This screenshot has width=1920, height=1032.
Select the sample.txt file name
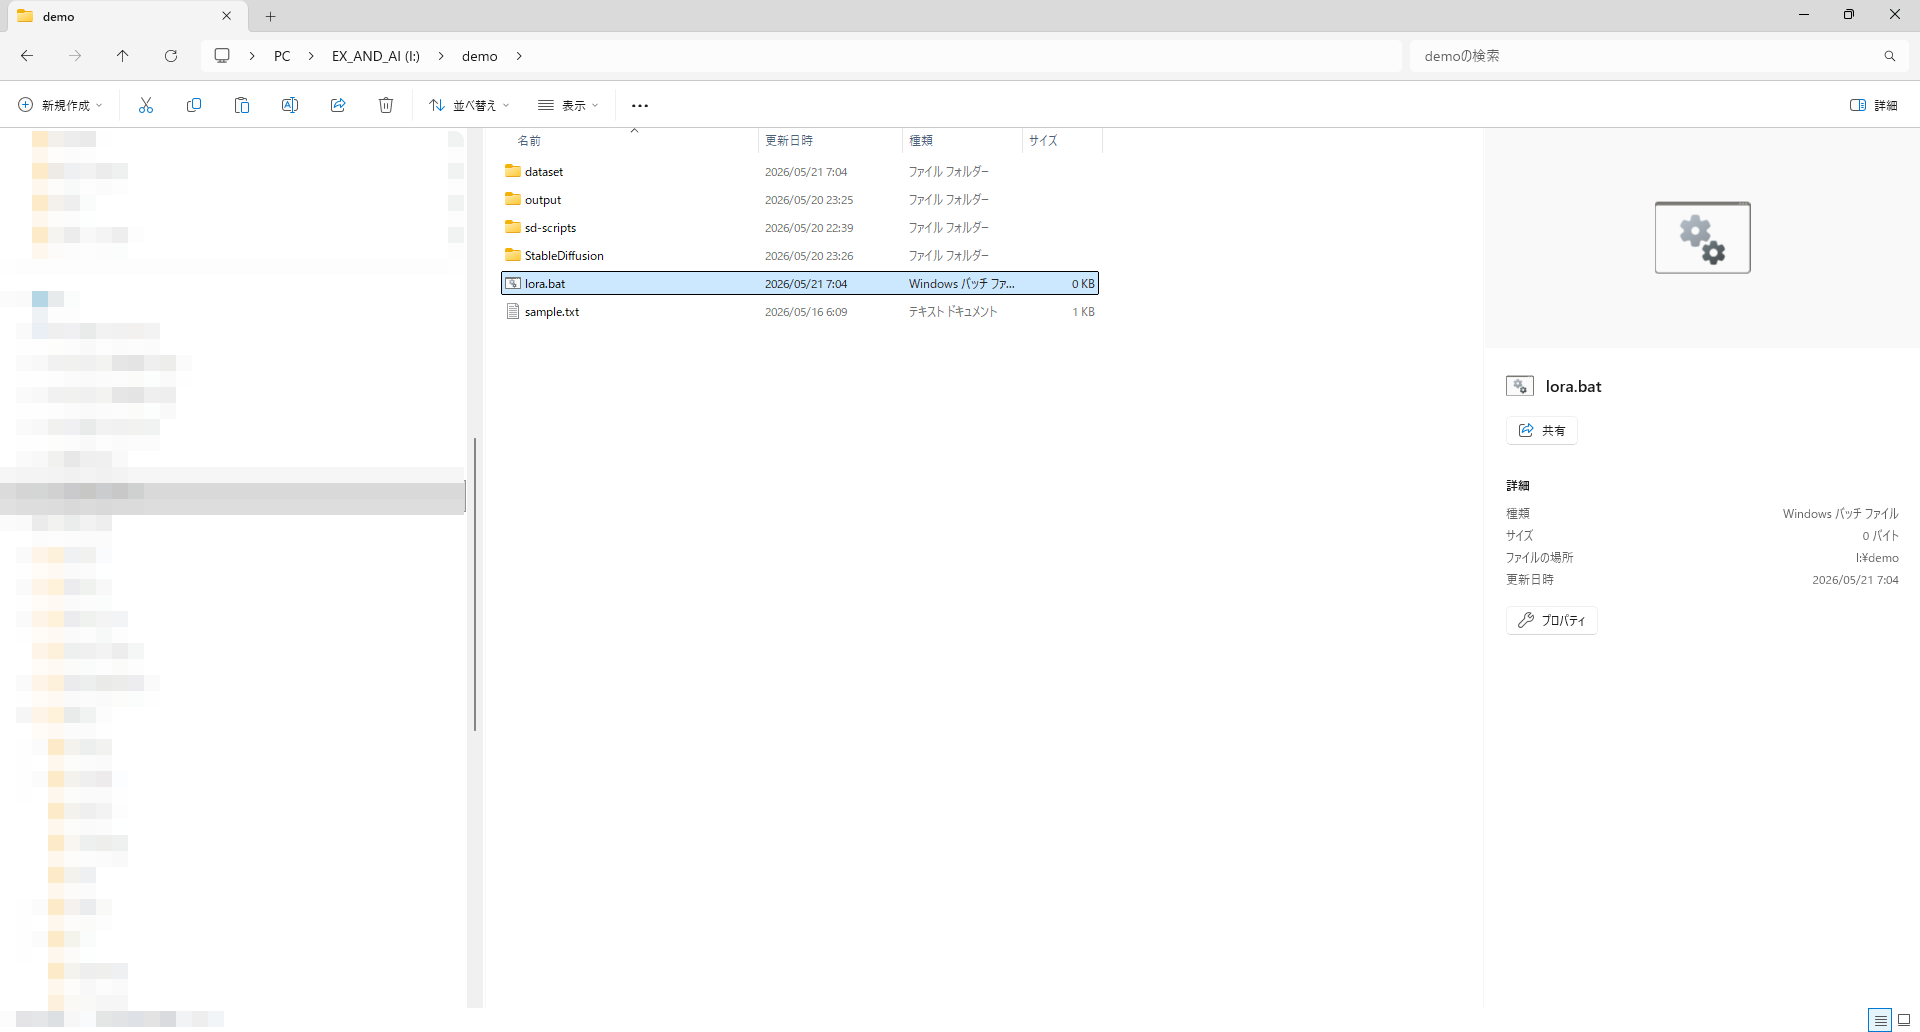click(x=552, y=312)
